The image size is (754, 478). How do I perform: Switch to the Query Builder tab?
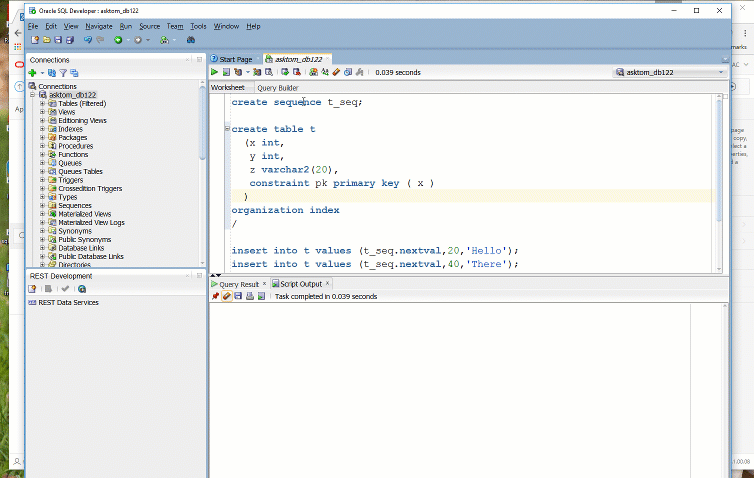(x=277, y=88)
